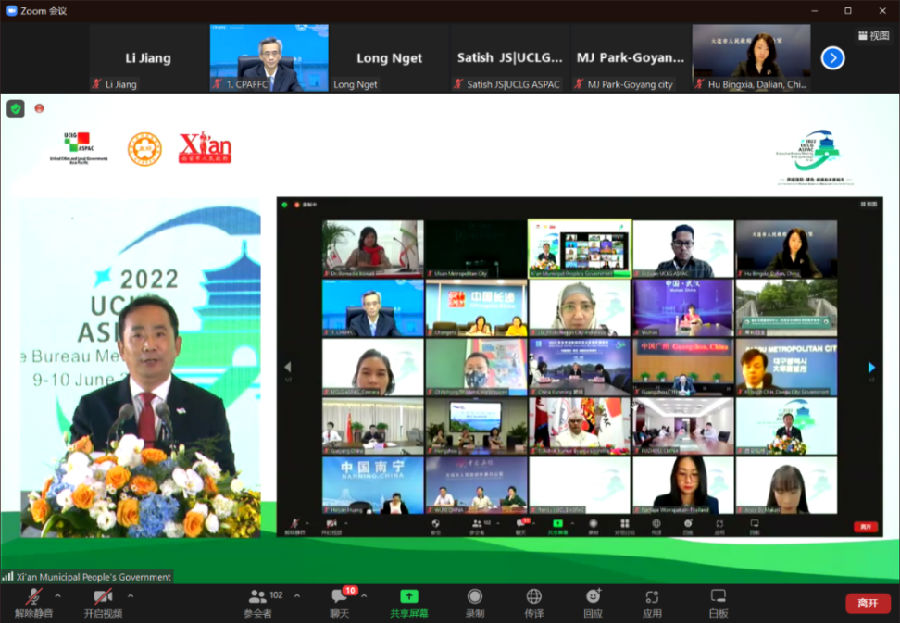This screenshot has height=623, width=900.
Task: Expand video options arrow beside 开启视频
Action: point(130,596)
